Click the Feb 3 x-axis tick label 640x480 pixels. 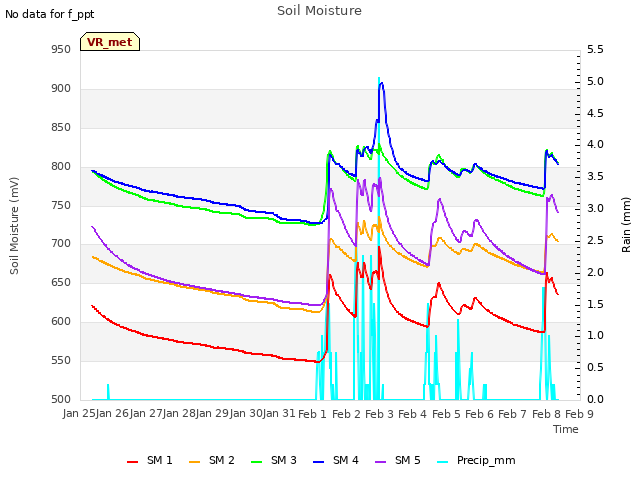tap(379, 414)
